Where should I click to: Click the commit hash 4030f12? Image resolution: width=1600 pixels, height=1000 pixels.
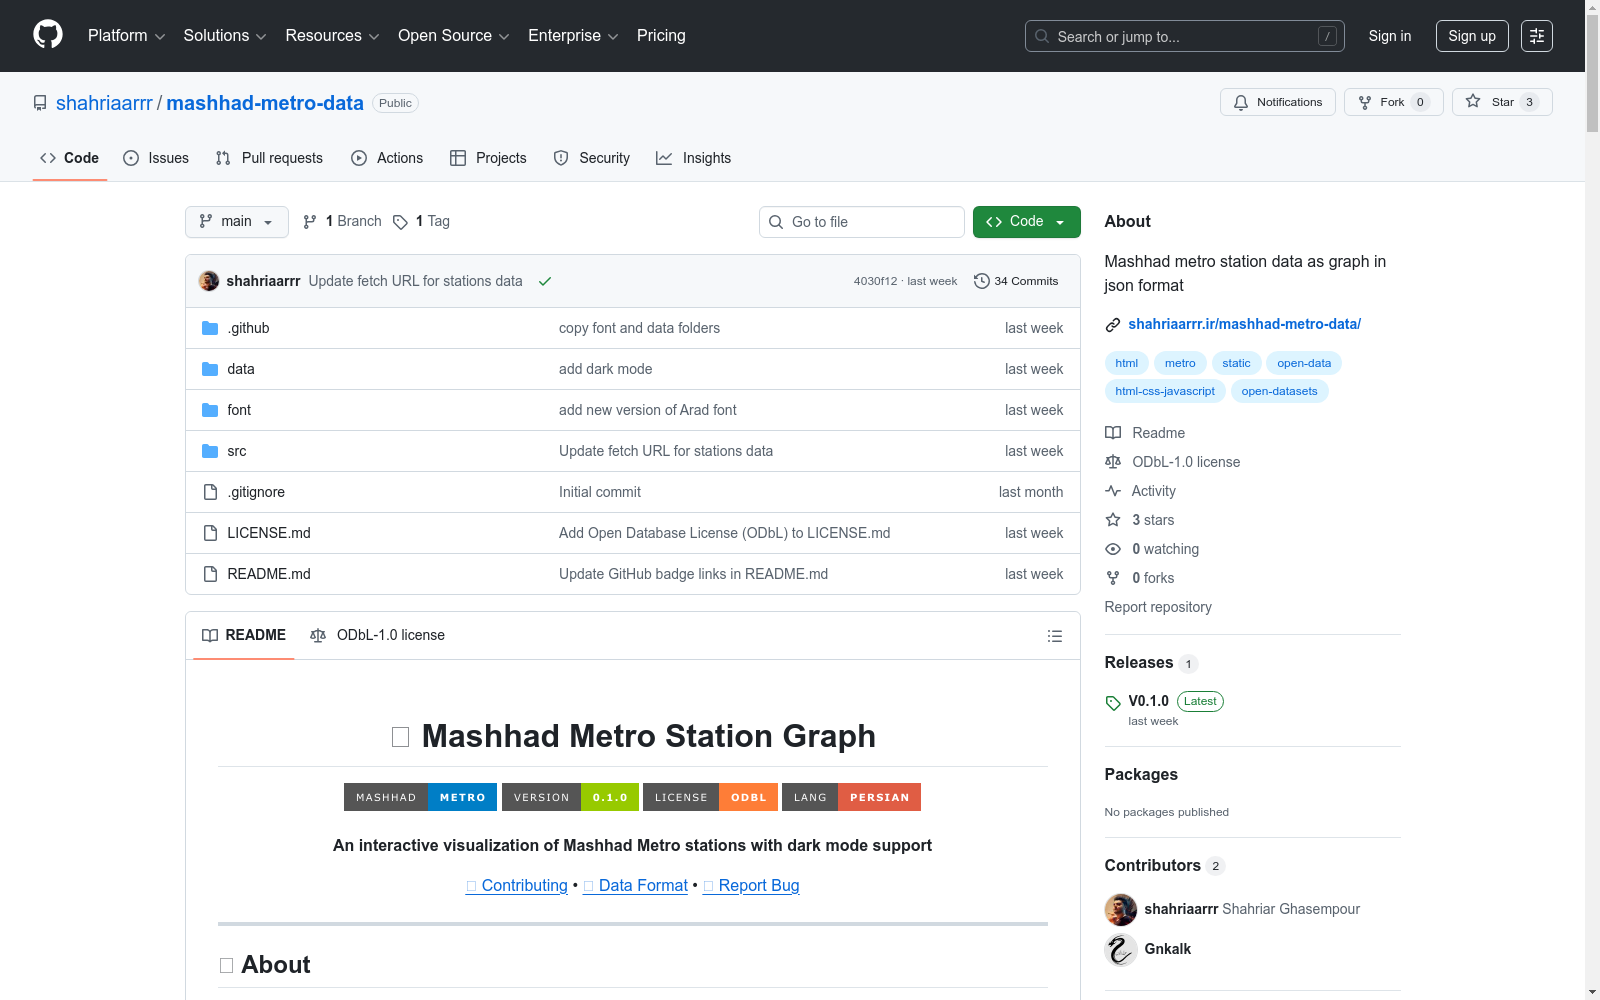[x=876, y=282]
